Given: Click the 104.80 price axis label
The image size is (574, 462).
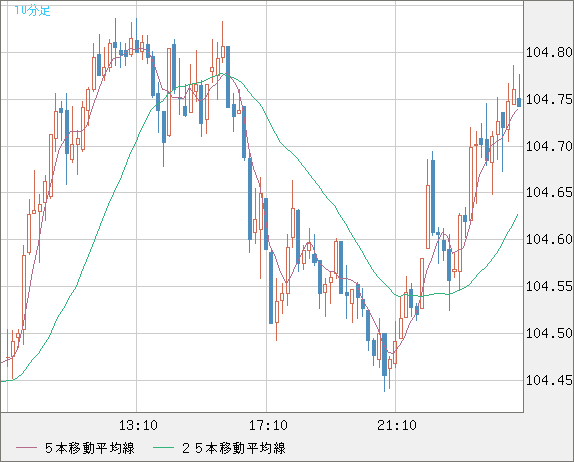Looking at the screenshot, I should (549, 52).
